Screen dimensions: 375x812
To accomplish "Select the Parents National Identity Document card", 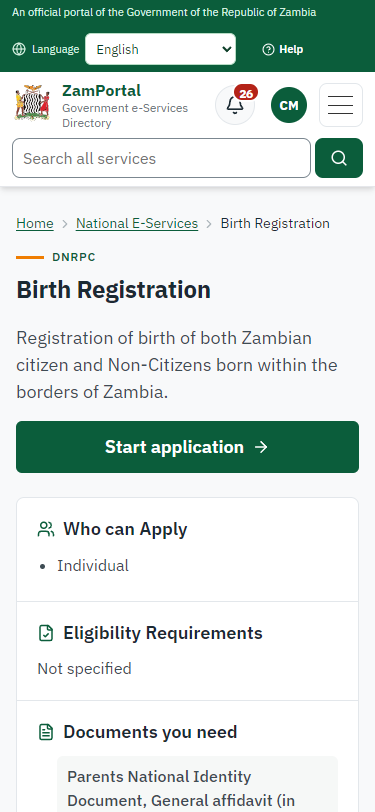I will click(x=197, y=784).
